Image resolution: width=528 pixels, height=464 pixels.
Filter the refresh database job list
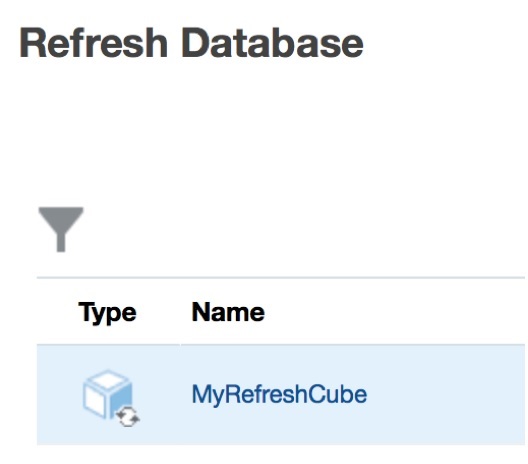point(61,229)
